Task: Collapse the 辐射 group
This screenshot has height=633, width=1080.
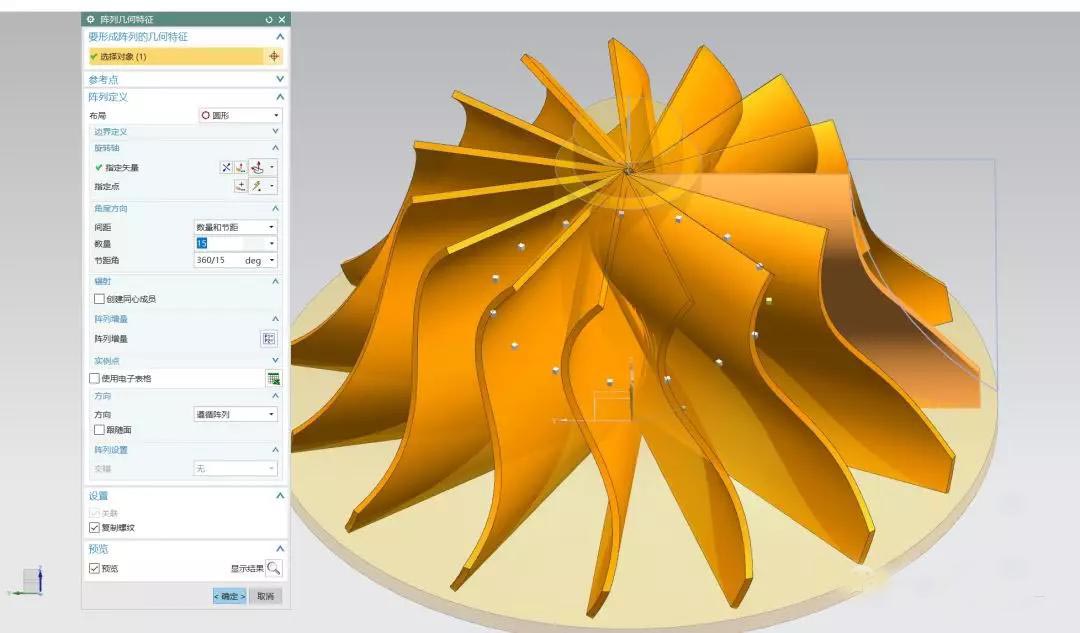Action: (276, 281)
